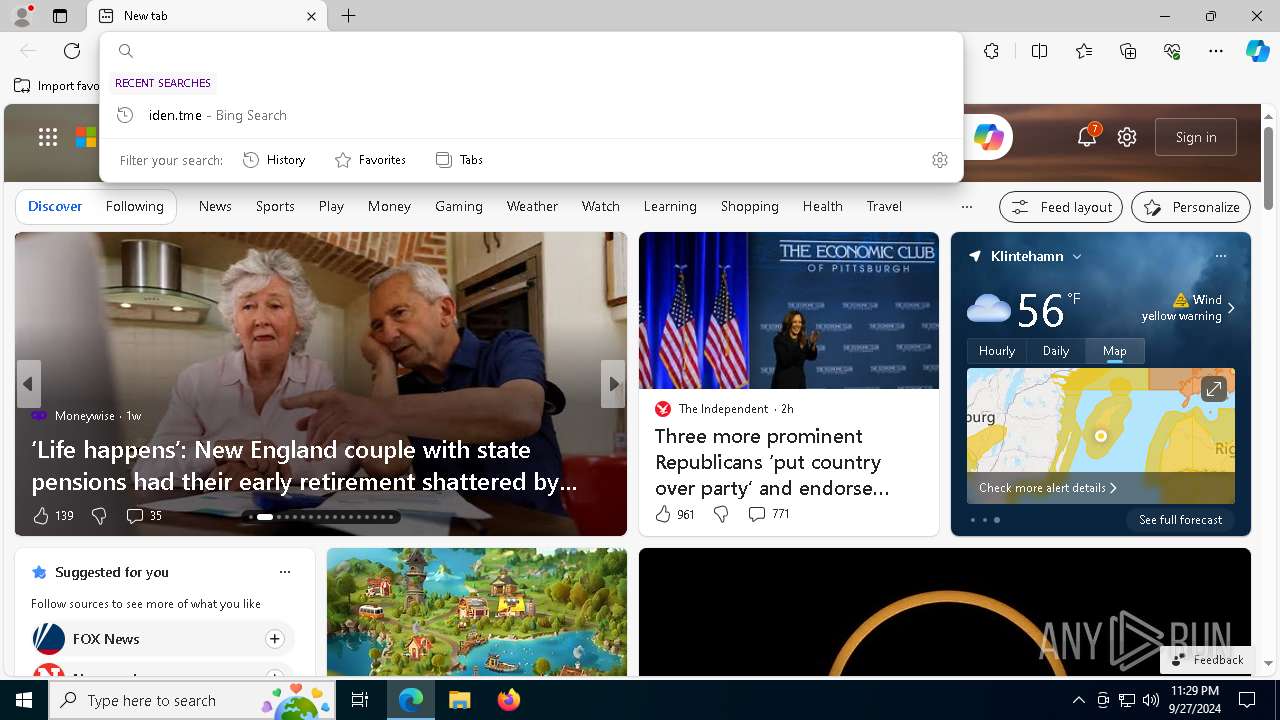Open Suggested for you more options
1280x720 pixels.
coord(285,572)
